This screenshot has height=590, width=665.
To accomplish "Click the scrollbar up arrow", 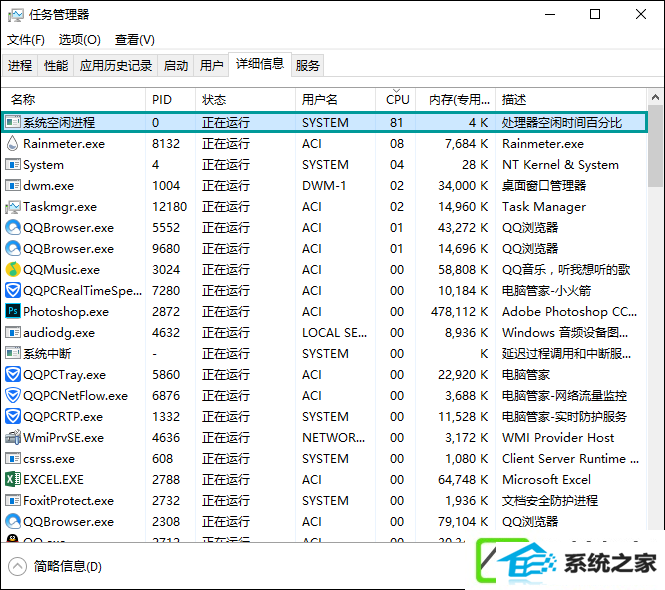I will pos(655,98).
